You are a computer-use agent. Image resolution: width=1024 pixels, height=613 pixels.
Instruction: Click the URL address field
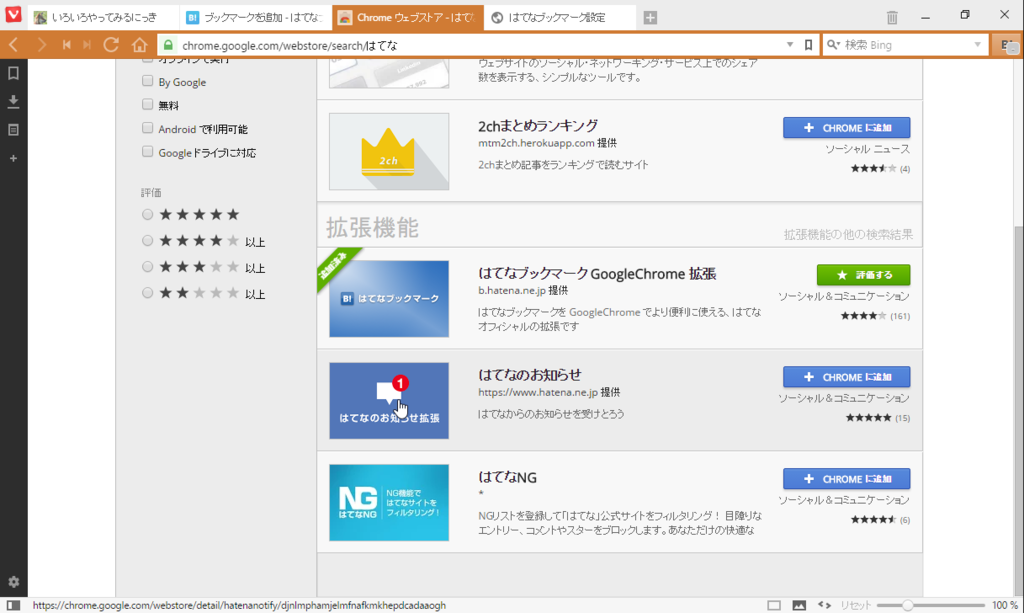pyautogui.click(x=480, y=45)
